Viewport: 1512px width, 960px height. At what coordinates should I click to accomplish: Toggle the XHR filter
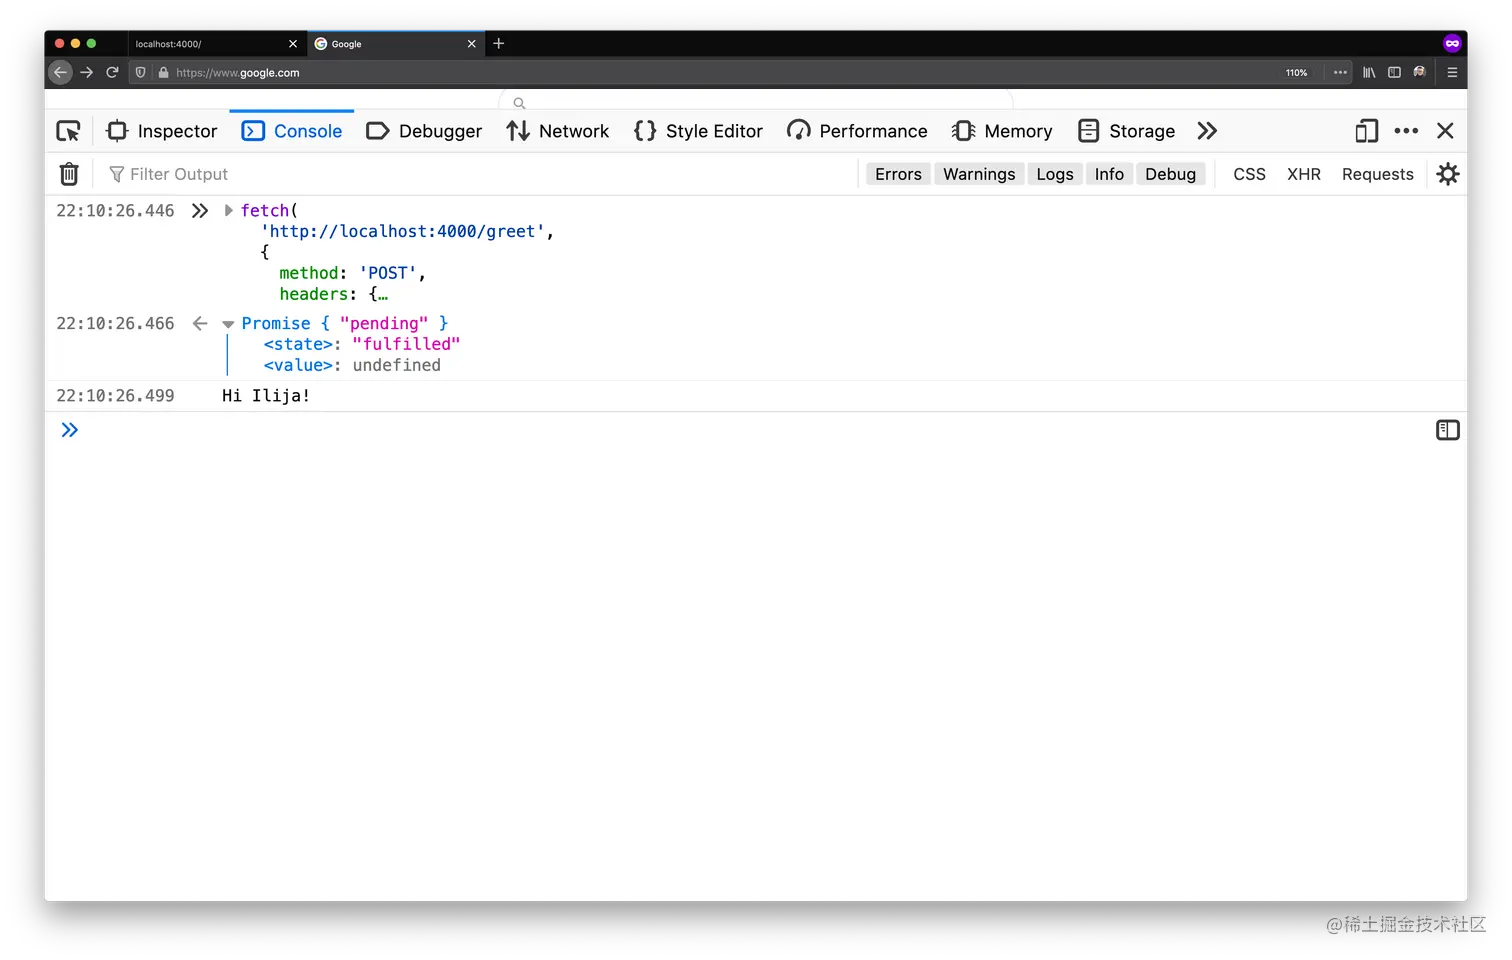pos(1304,174)
